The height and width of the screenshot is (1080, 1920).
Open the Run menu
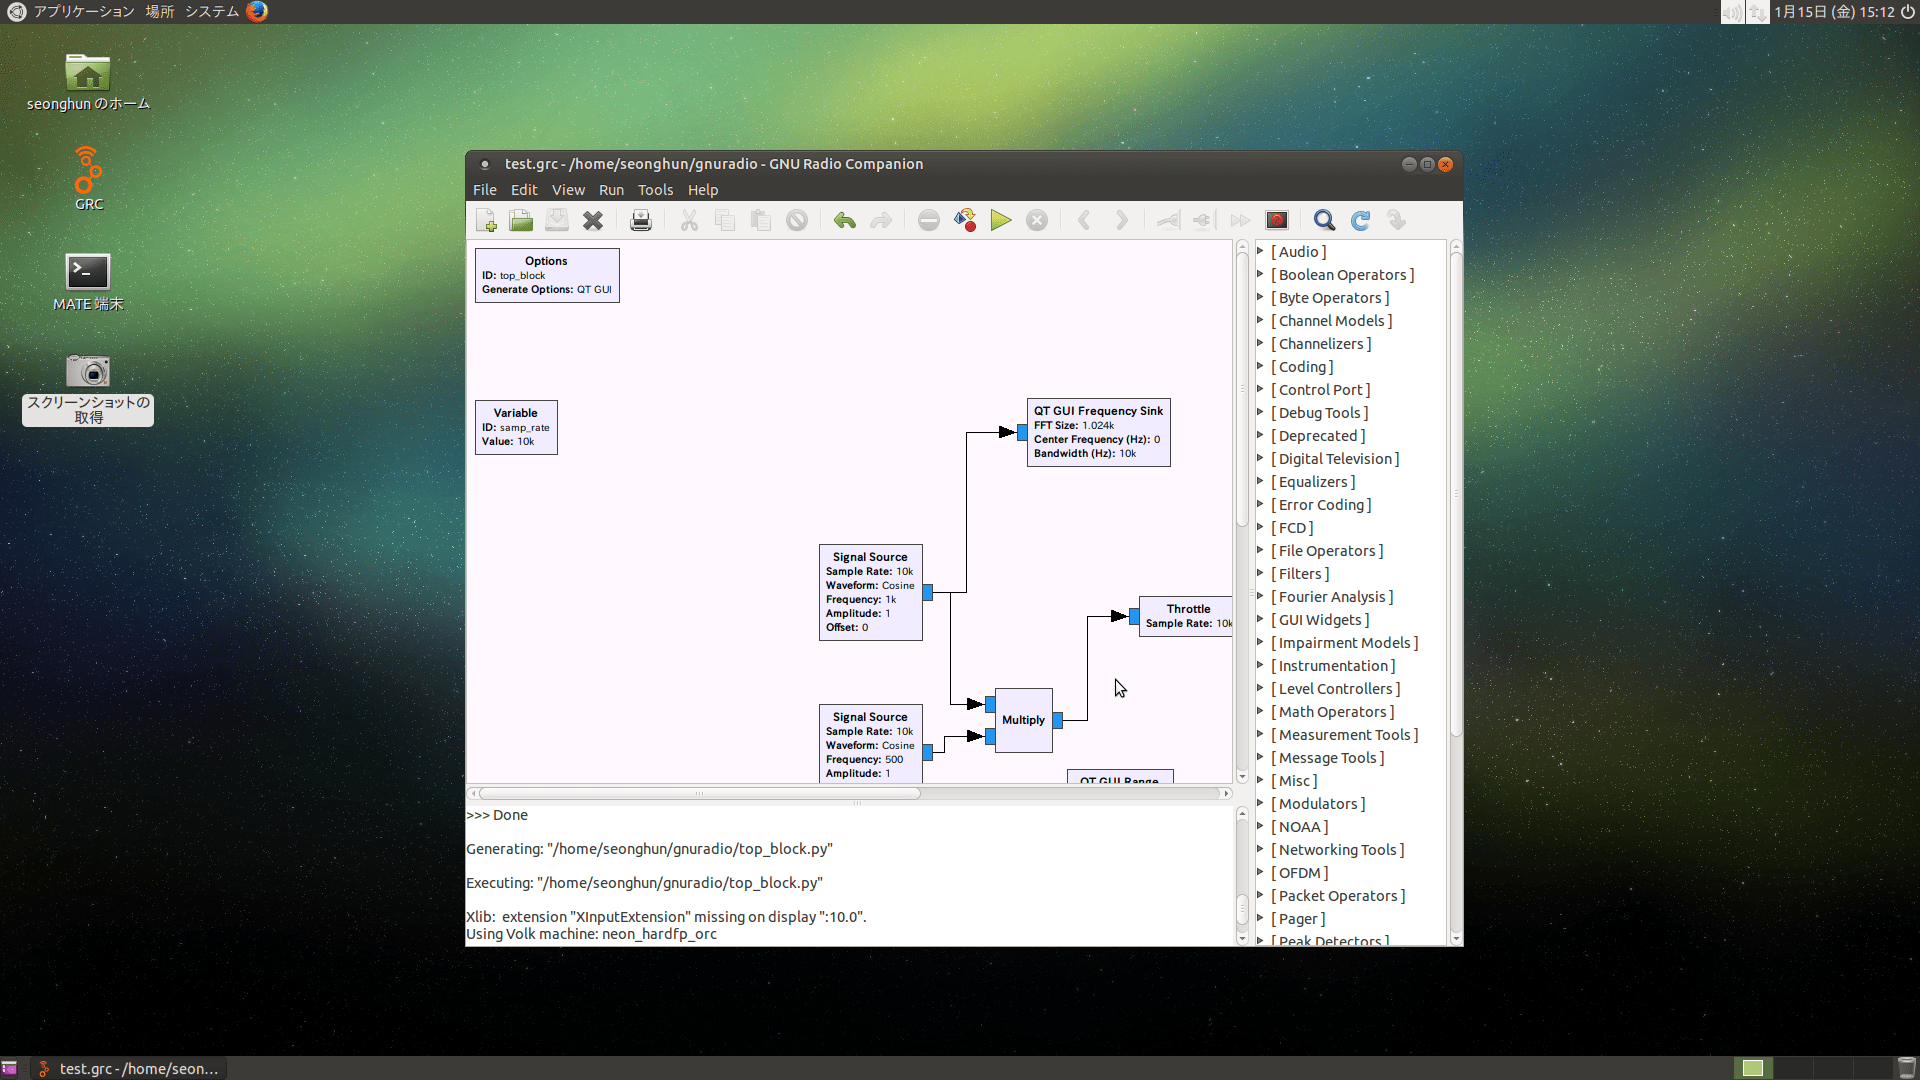(611, 190)
